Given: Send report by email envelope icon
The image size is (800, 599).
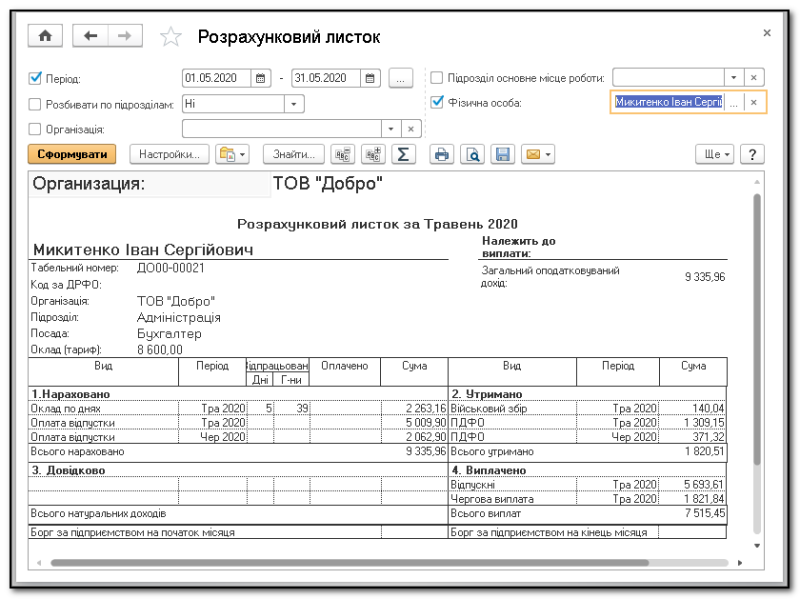Looking at the screenshot, I should coord(533,154).
